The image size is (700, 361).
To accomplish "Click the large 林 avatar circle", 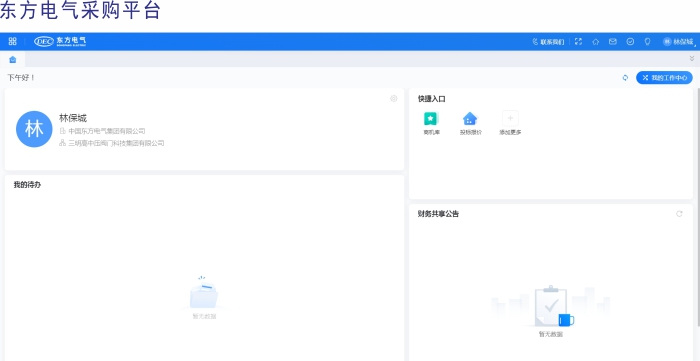I will pos(34,129).
